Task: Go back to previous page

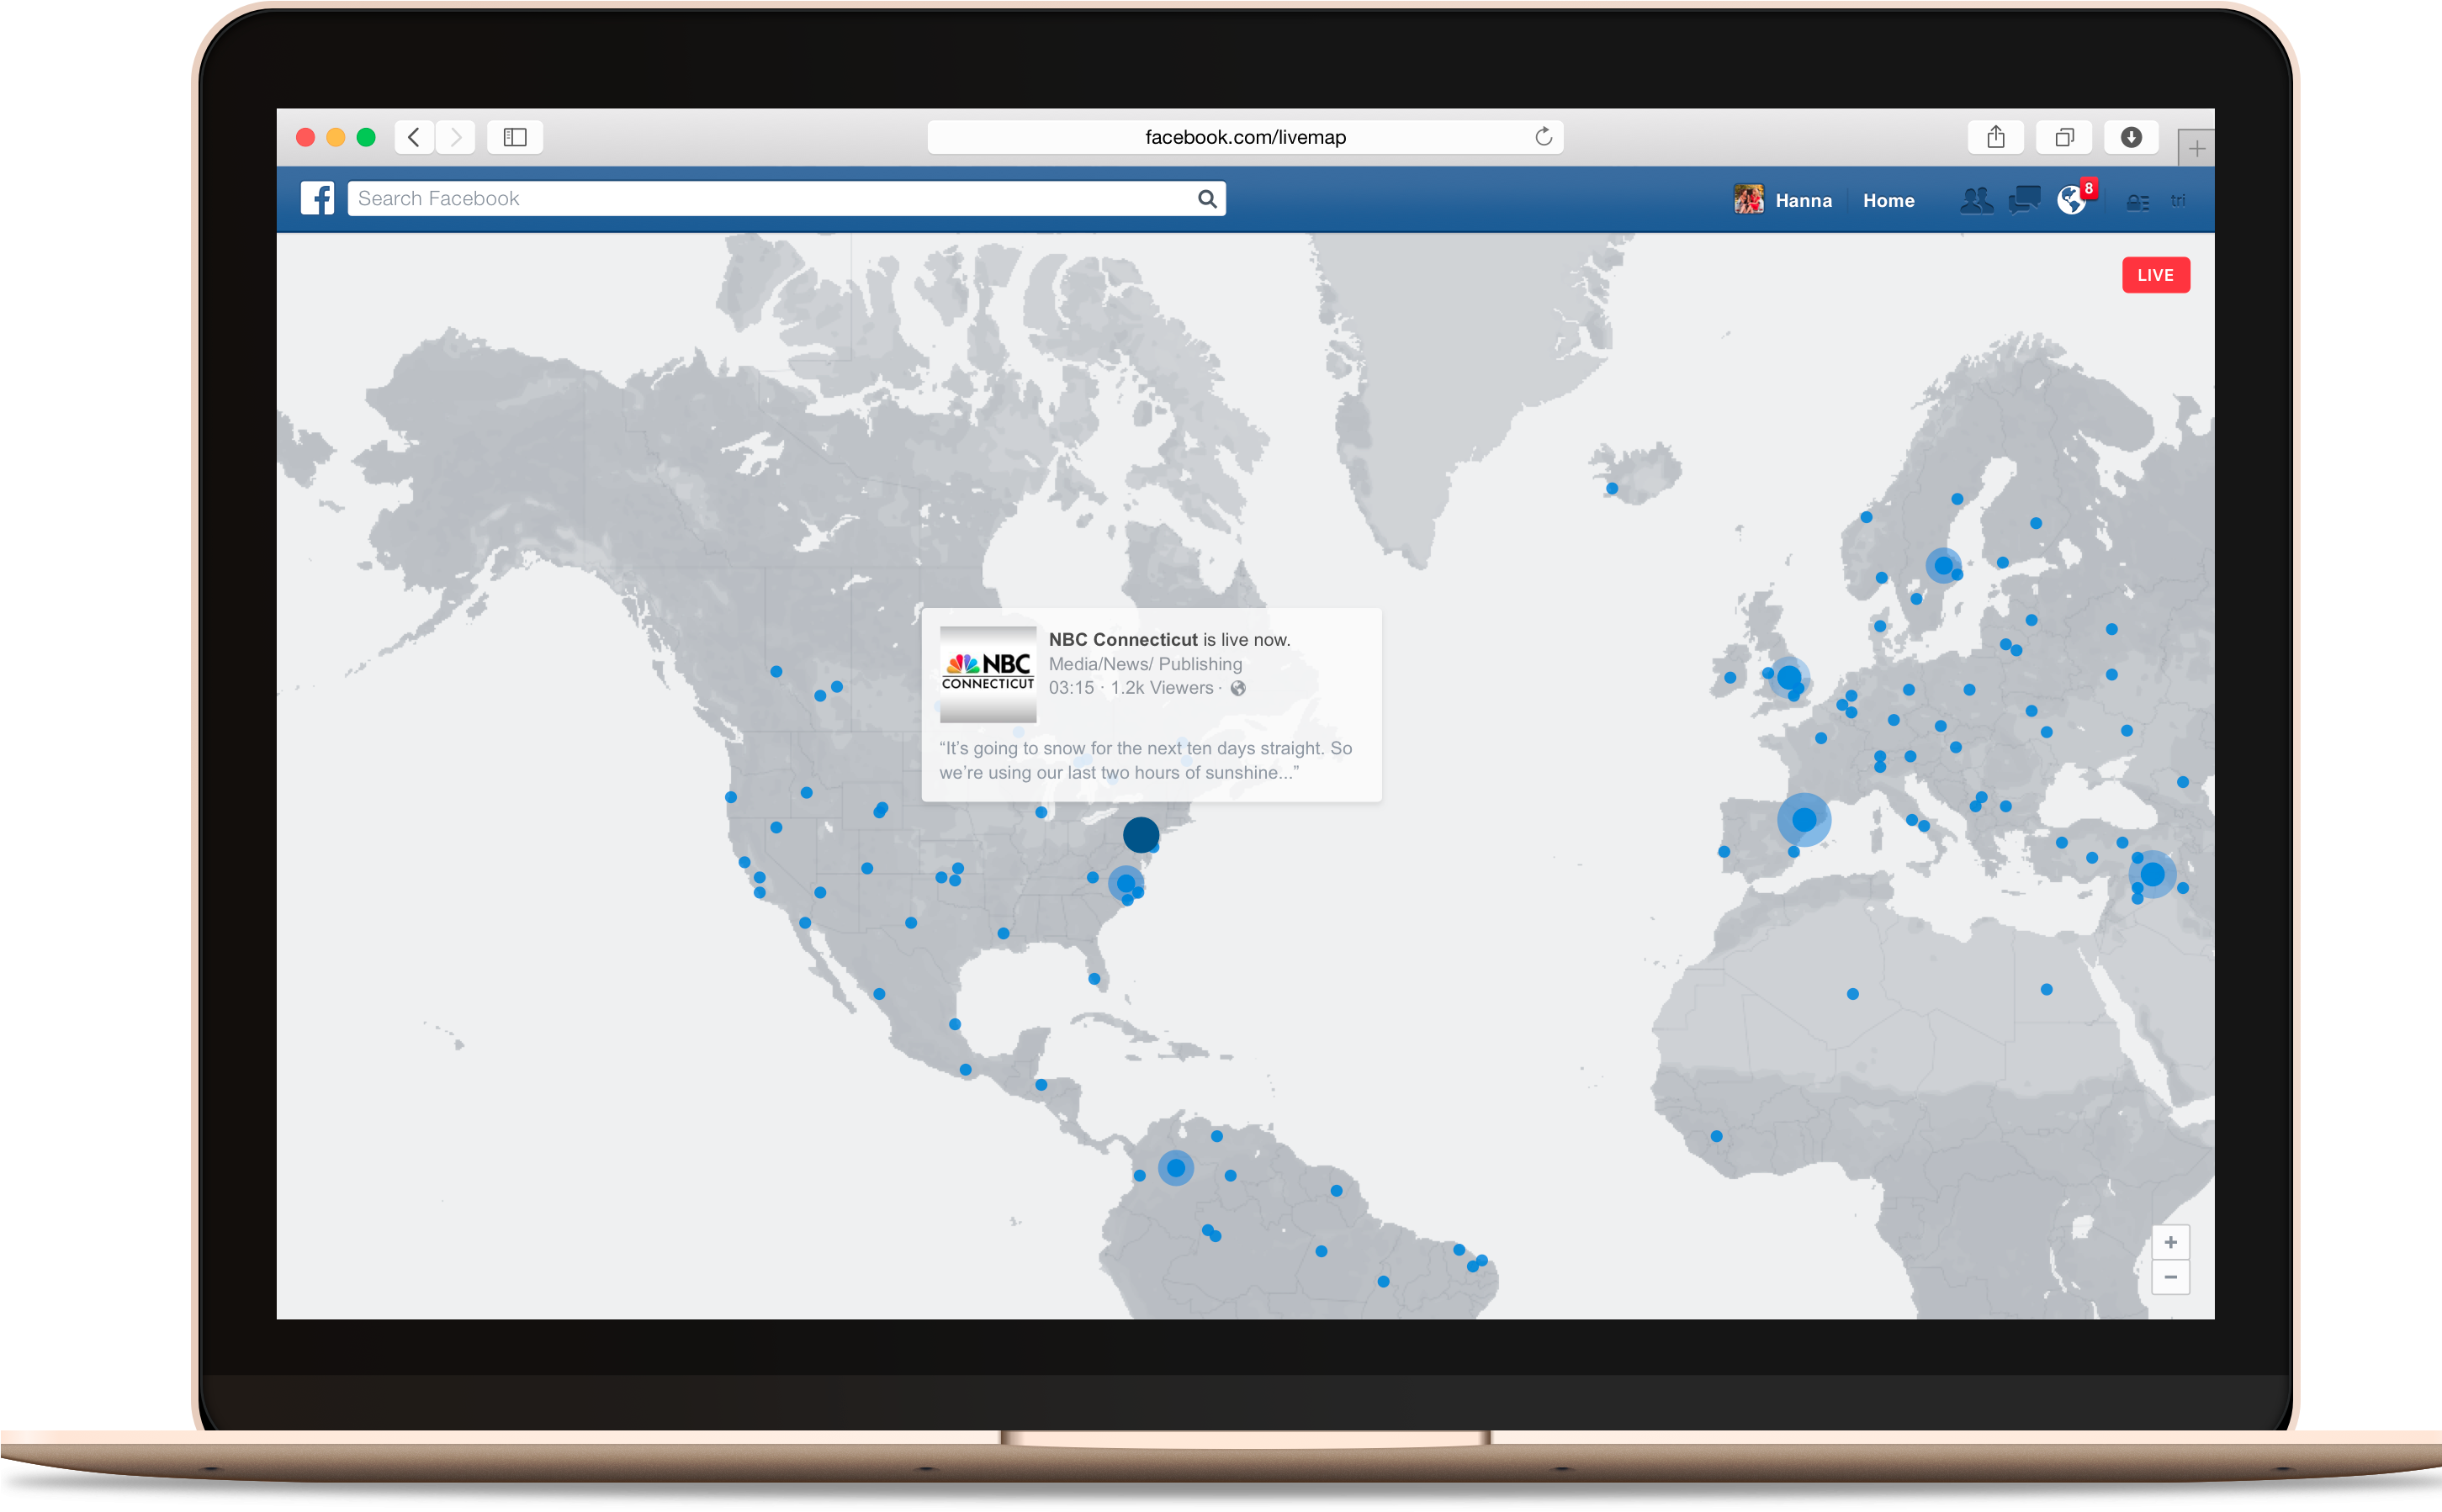Action: [x=414, y=137]
